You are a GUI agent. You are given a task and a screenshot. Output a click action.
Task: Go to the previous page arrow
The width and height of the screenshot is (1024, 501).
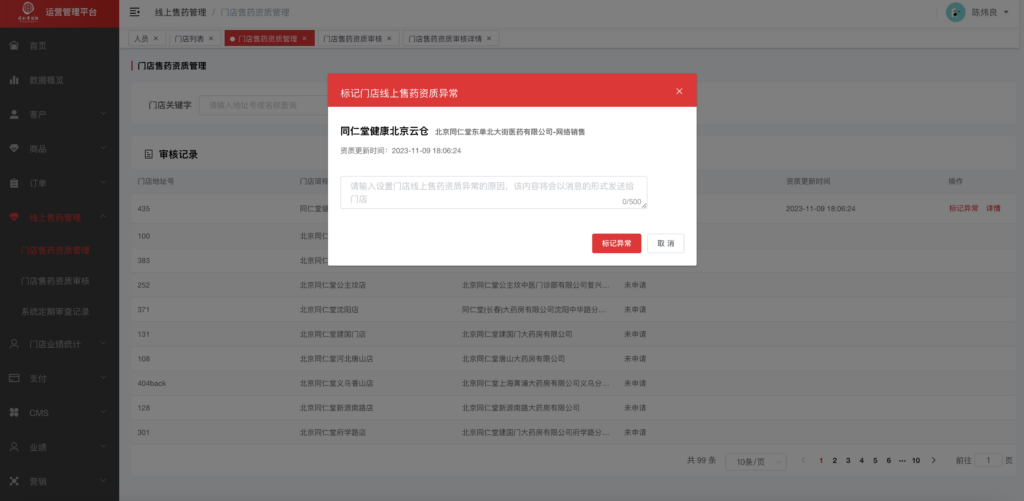point(803,461)
